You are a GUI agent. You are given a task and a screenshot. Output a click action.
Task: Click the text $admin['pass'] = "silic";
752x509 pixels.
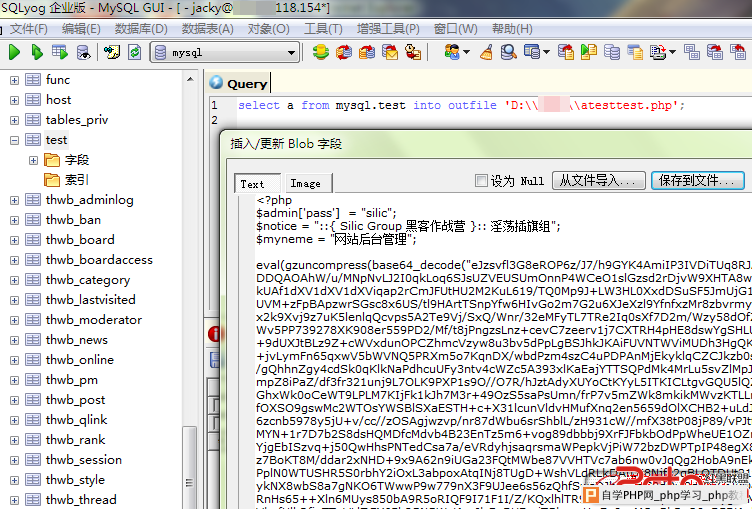(326, 213)
